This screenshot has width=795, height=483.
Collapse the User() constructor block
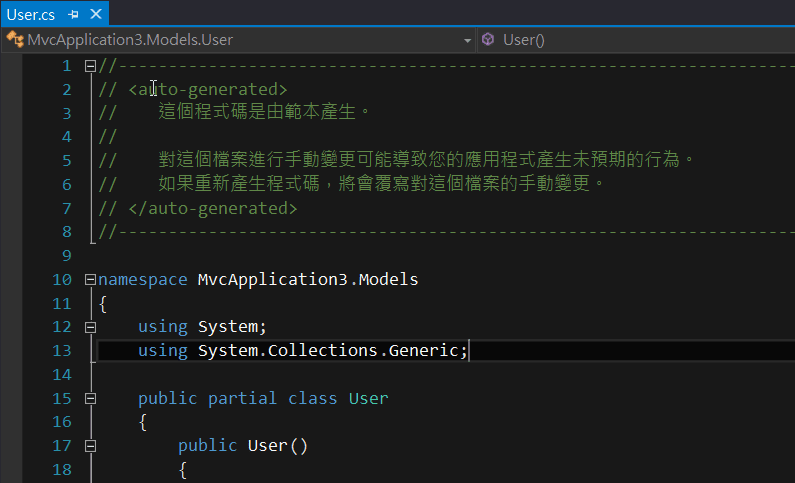91,446
